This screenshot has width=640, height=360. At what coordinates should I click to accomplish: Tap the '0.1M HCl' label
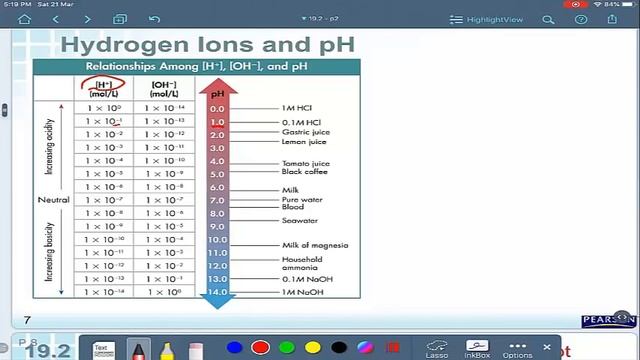coord(301,122)
